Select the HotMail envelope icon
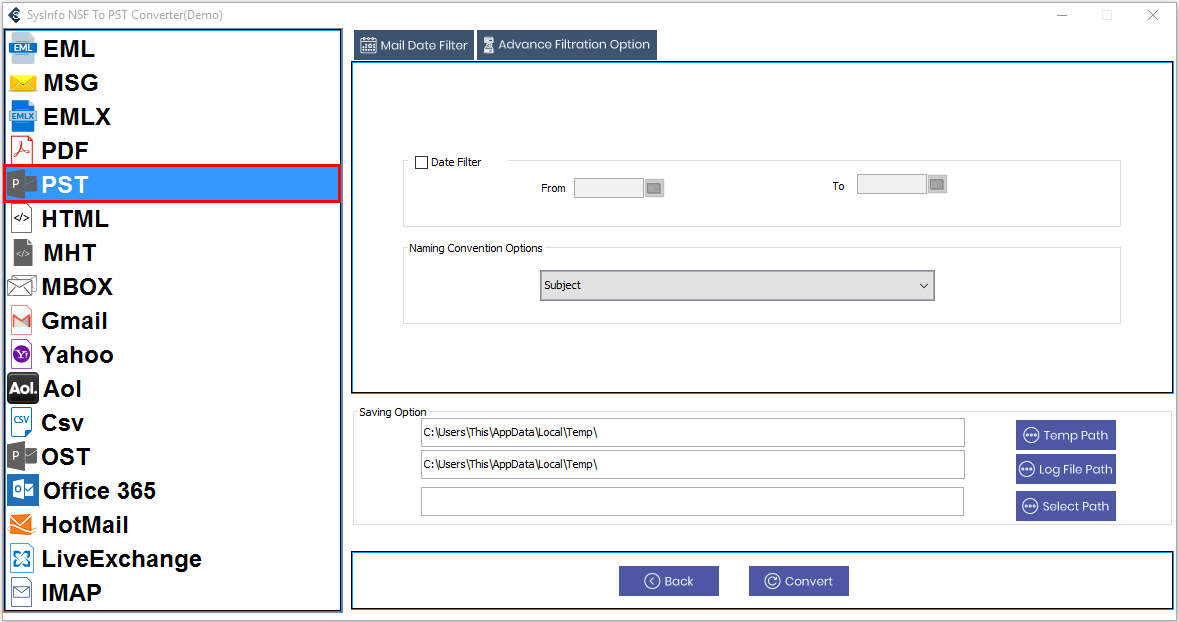Image resolution: width=1179 pixels, height=622 pixels. pyautogui.click(x=22, y=525)
